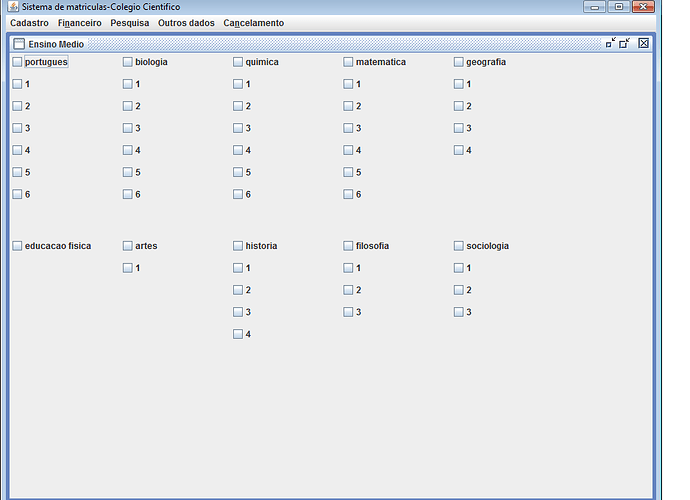The height and width of the screenshot is (500, 690).
Task: Check option 1 under sociologia
Action: [x=462, y=268]
